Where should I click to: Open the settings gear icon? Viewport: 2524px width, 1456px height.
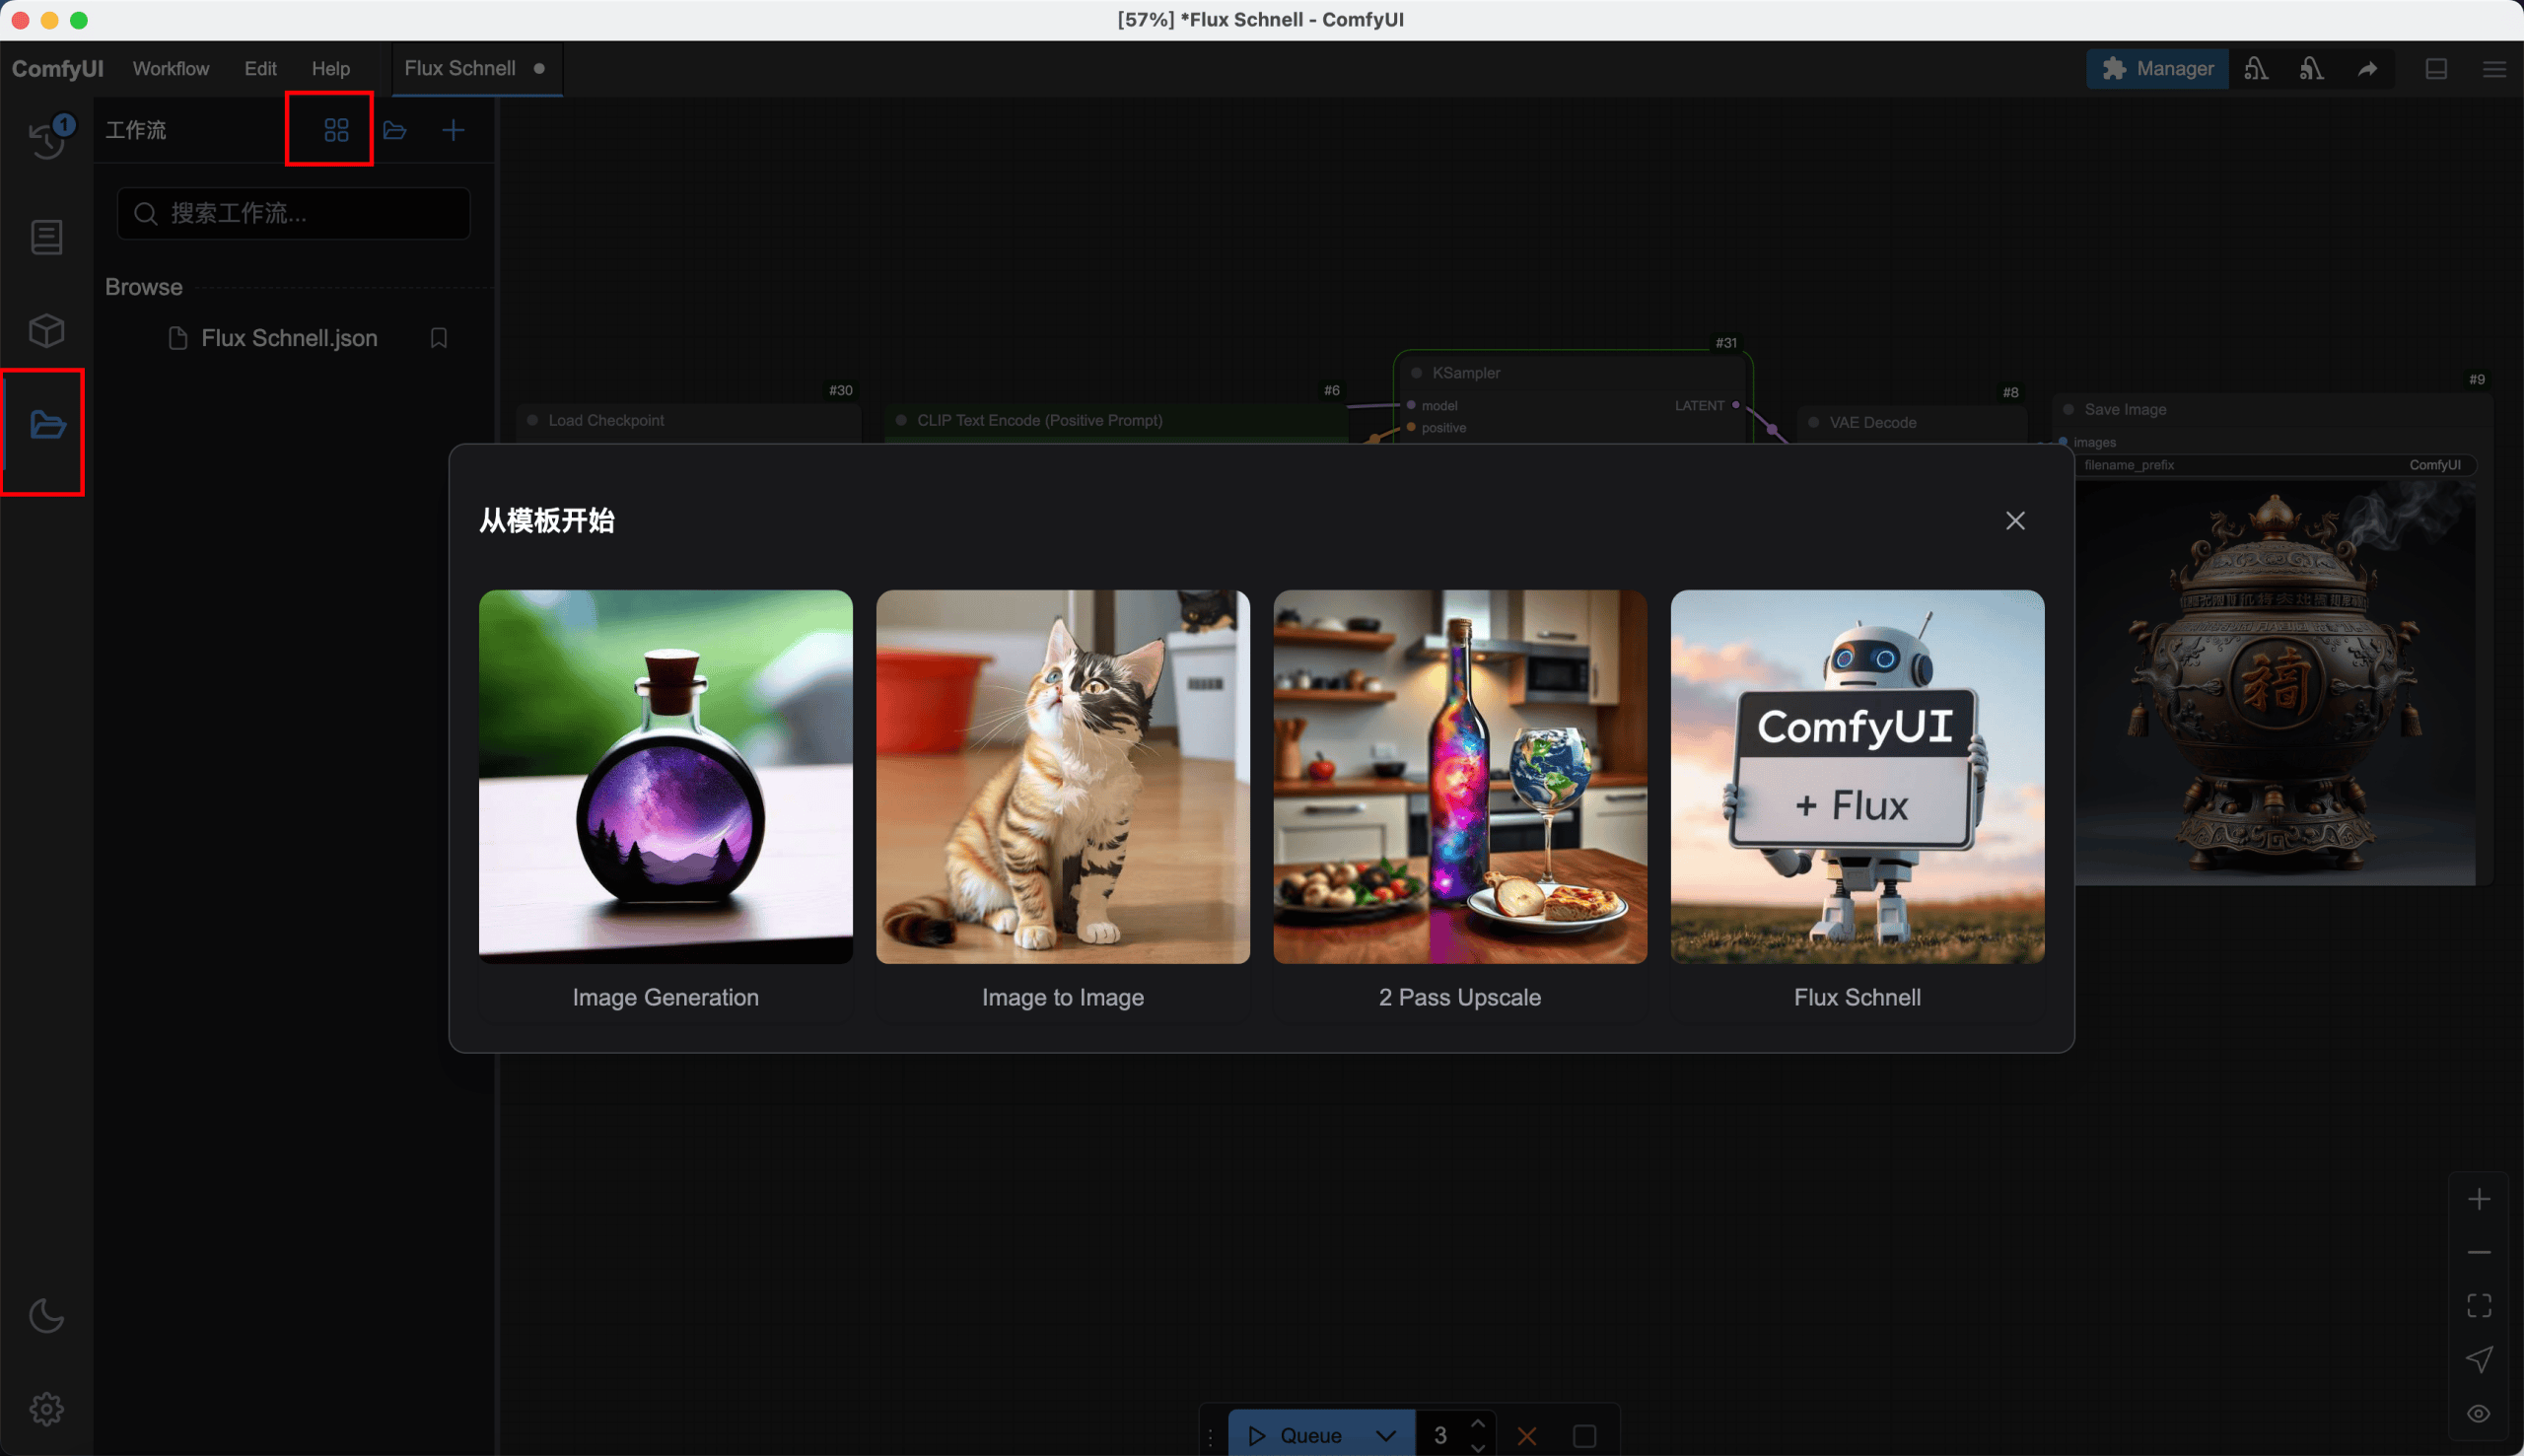[46, 1409]
